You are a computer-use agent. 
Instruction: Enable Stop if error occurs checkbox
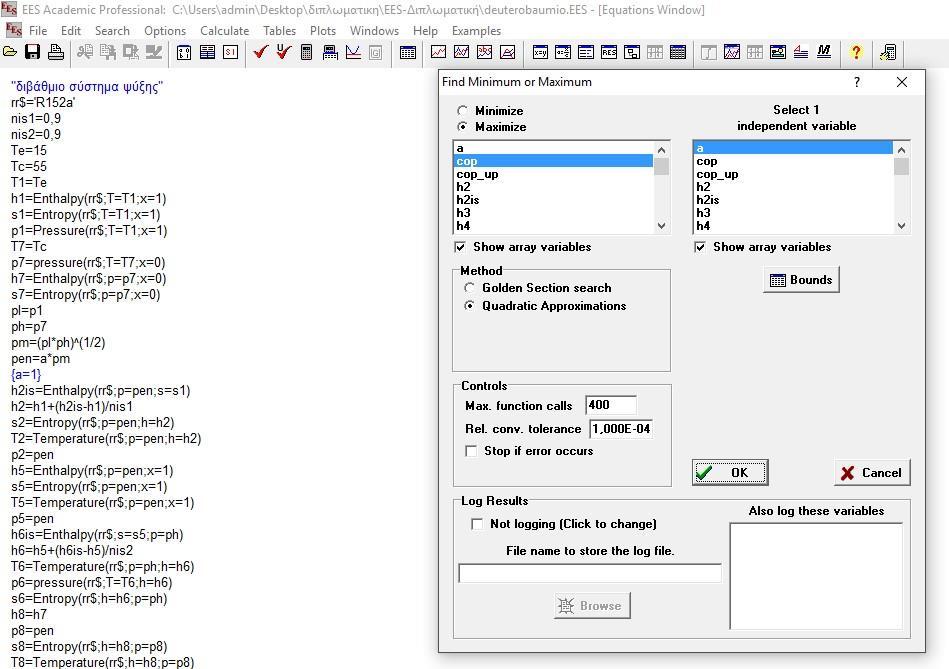coord(471,451)
